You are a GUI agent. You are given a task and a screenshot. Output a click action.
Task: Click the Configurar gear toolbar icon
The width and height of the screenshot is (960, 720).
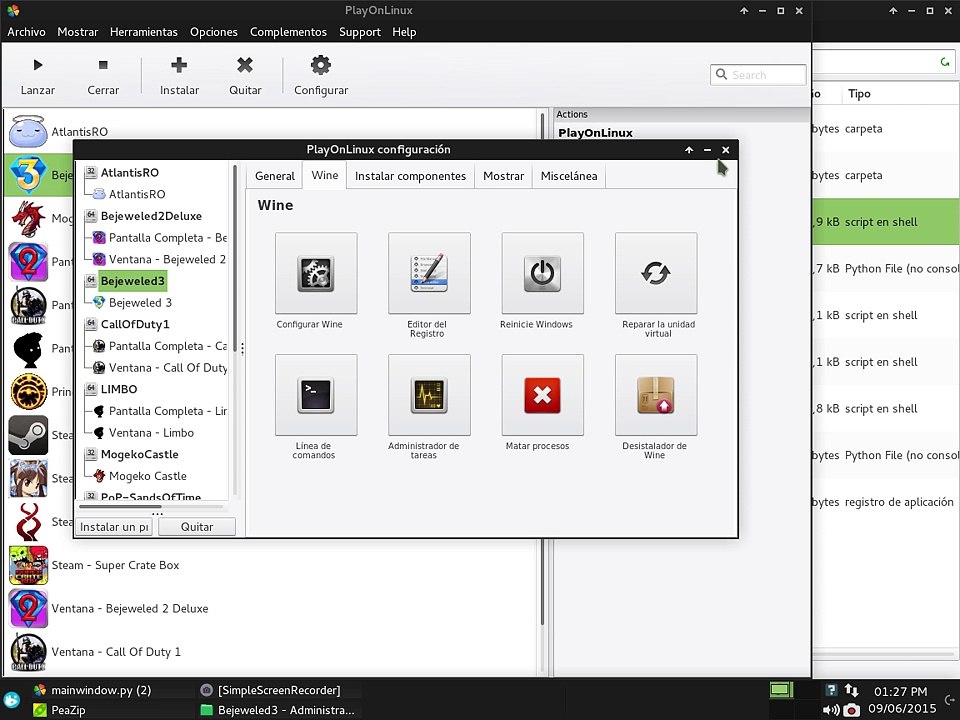coord(321,64)
